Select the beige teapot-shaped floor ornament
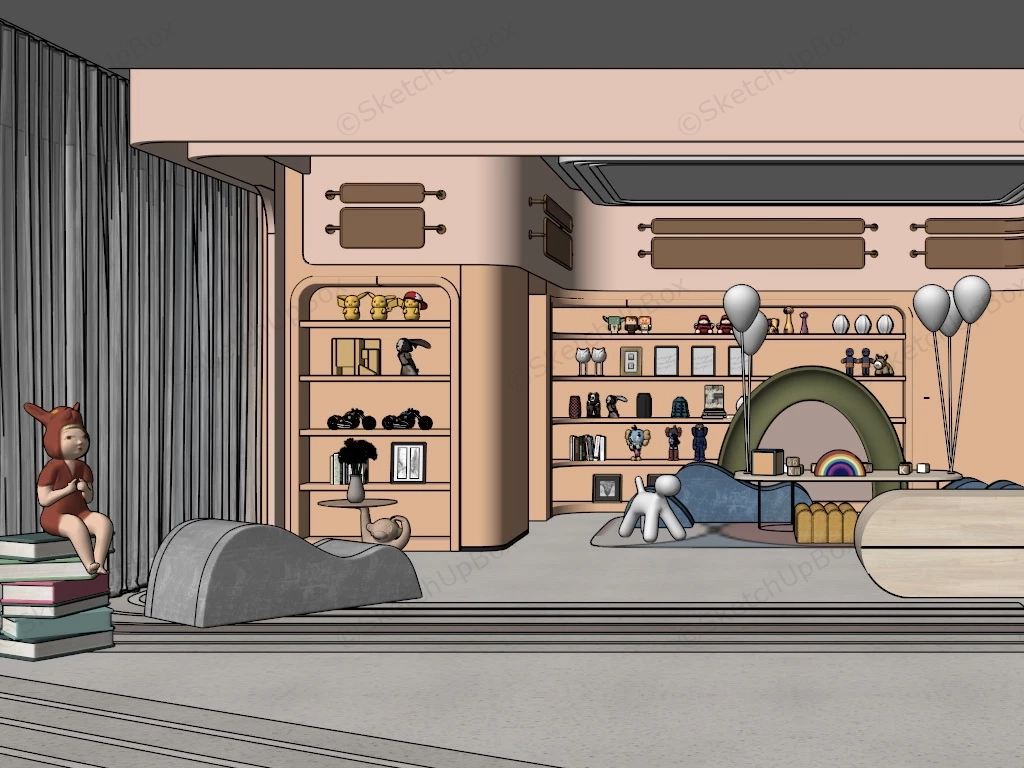 coord(388,531)
